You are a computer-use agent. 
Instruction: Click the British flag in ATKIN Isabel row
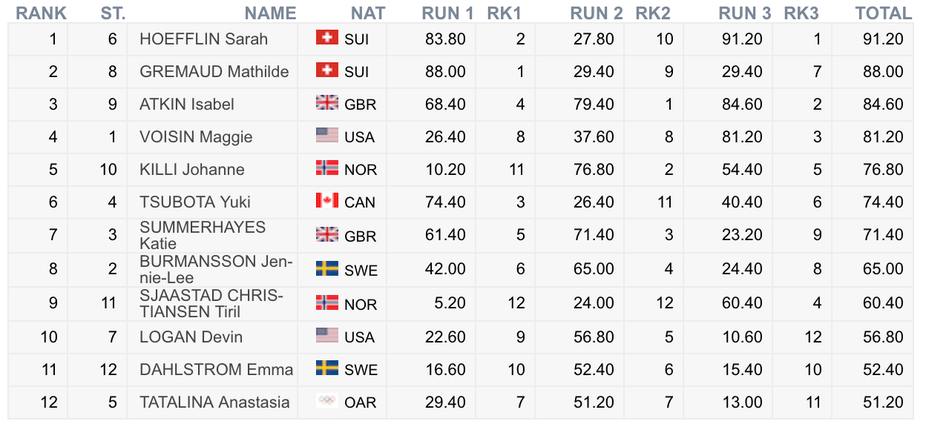(x=327, y=103)
